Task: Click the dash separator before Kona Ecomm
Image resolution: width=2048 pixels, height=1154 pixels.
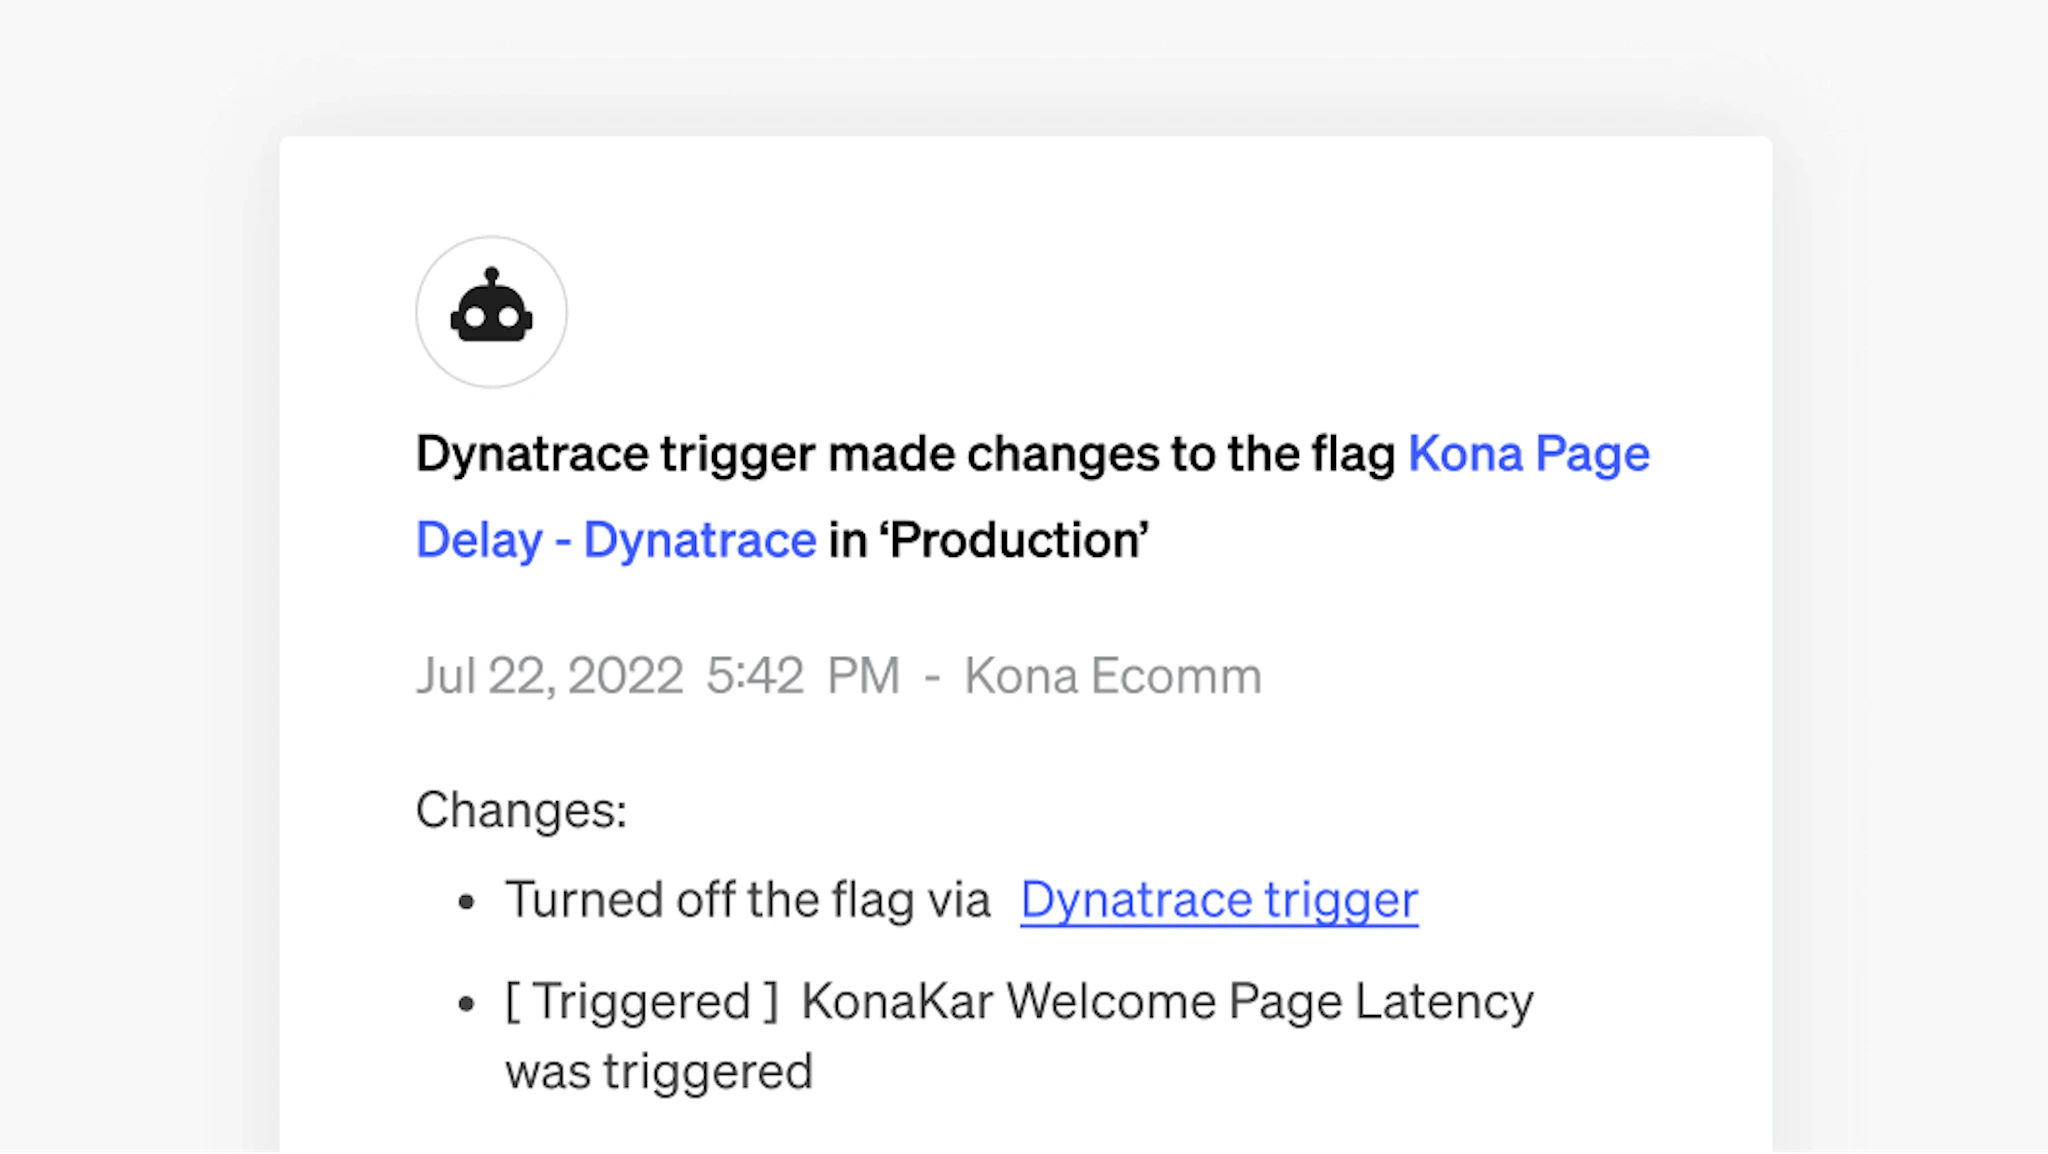Action: (932, 676)
